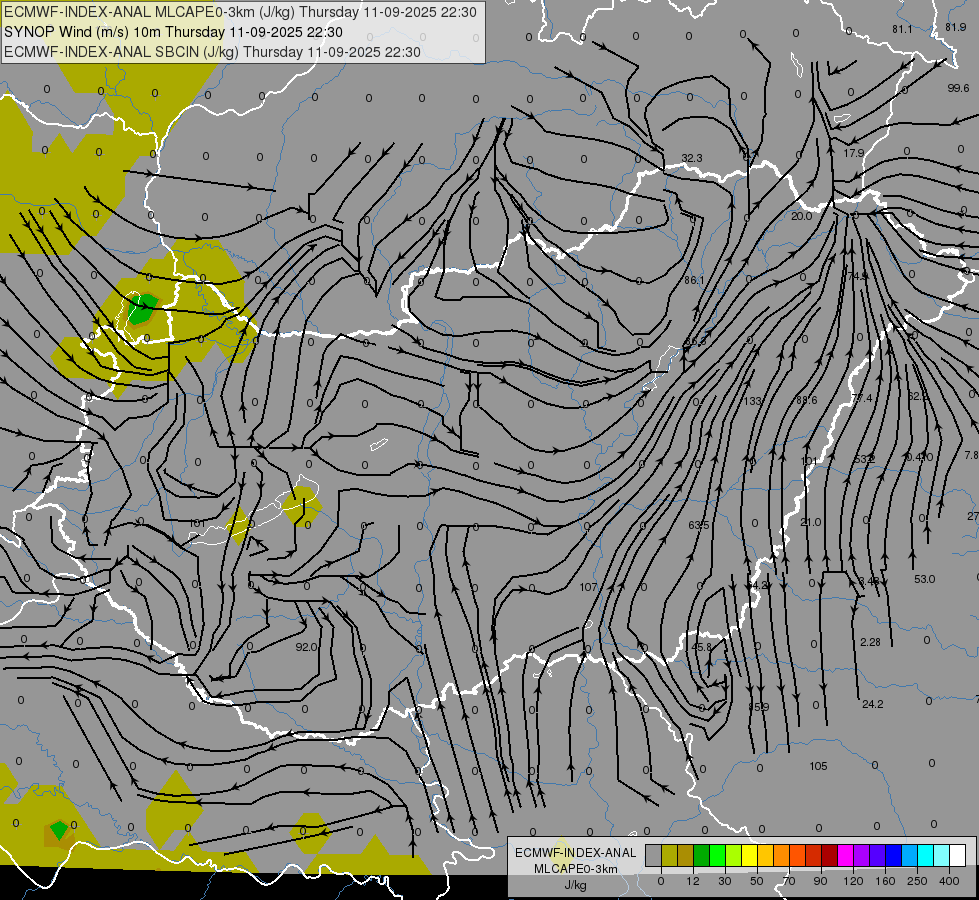Click the legend unit J/kg
The height and width of the screenshot is (900, 979).
pyautogui.click(x=576, y=885)
